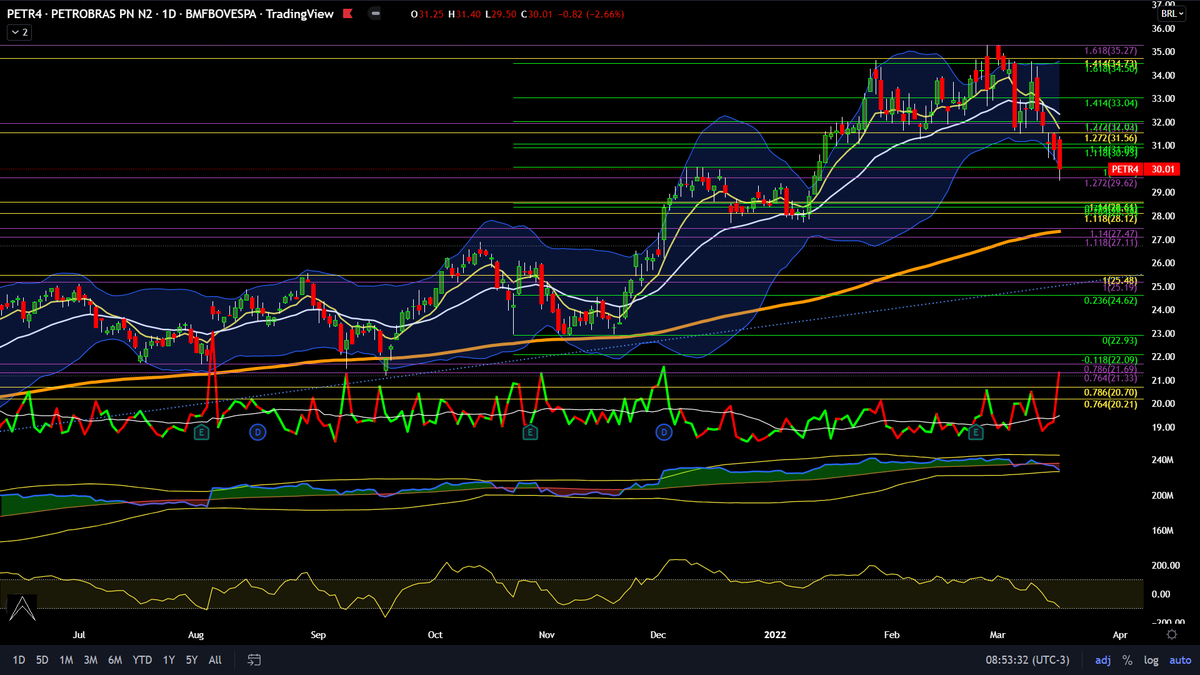Select the 5Y time range
This screenshot has width=1200, height=675.
191,660
